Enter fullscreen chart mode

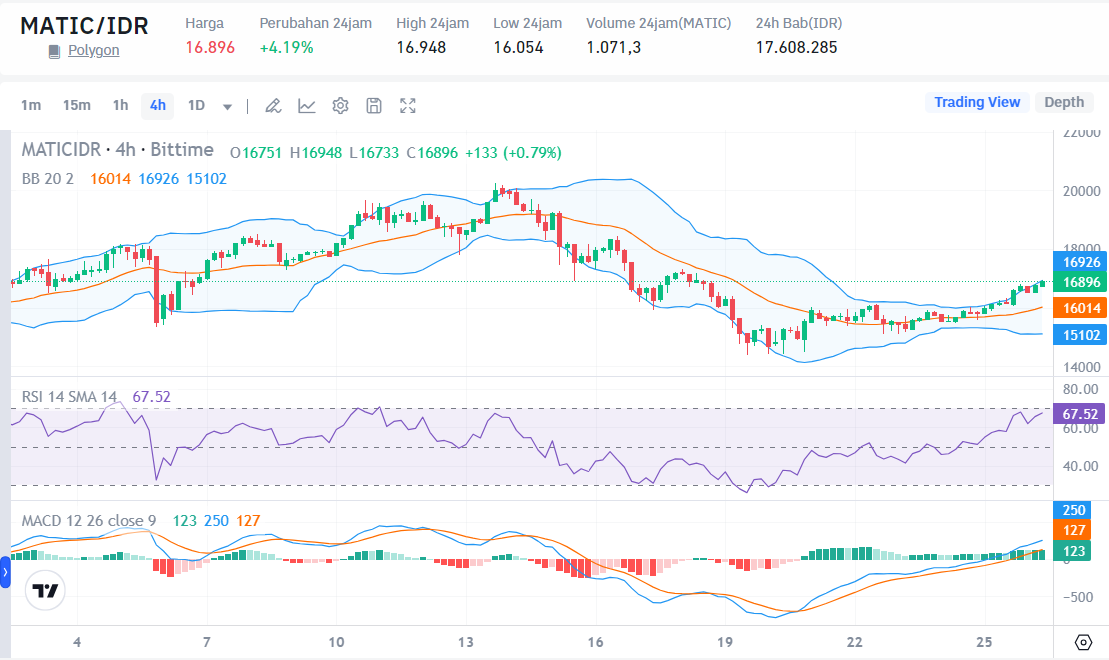[407, 105]
